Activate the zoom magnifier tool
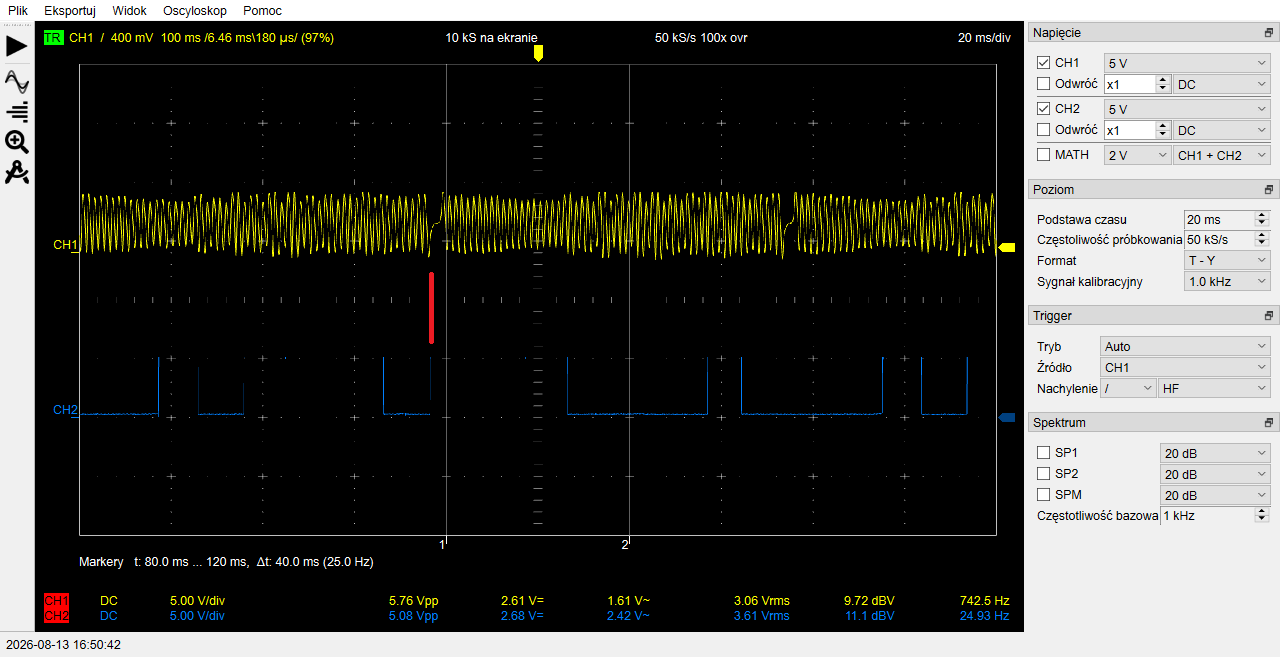Viewport: 1280px width, 657px height. coord(17,142)
